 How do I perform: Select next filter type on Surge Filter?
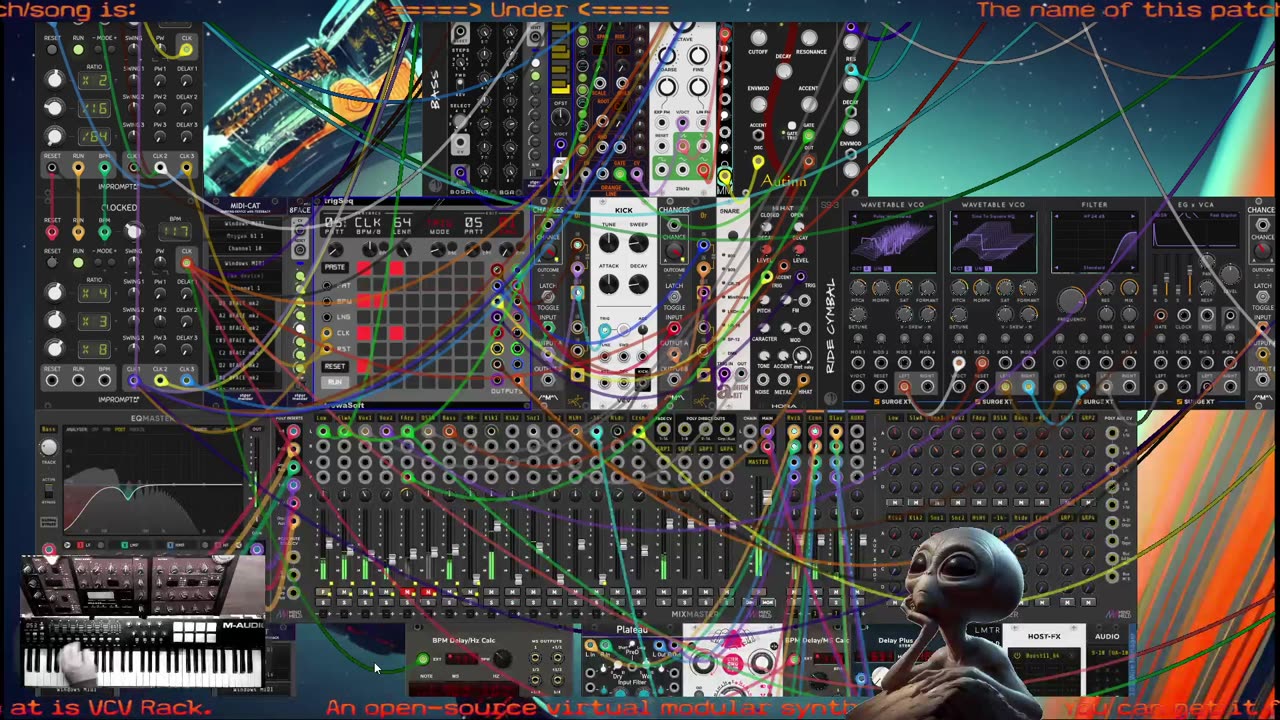[x=1135, y=216]
